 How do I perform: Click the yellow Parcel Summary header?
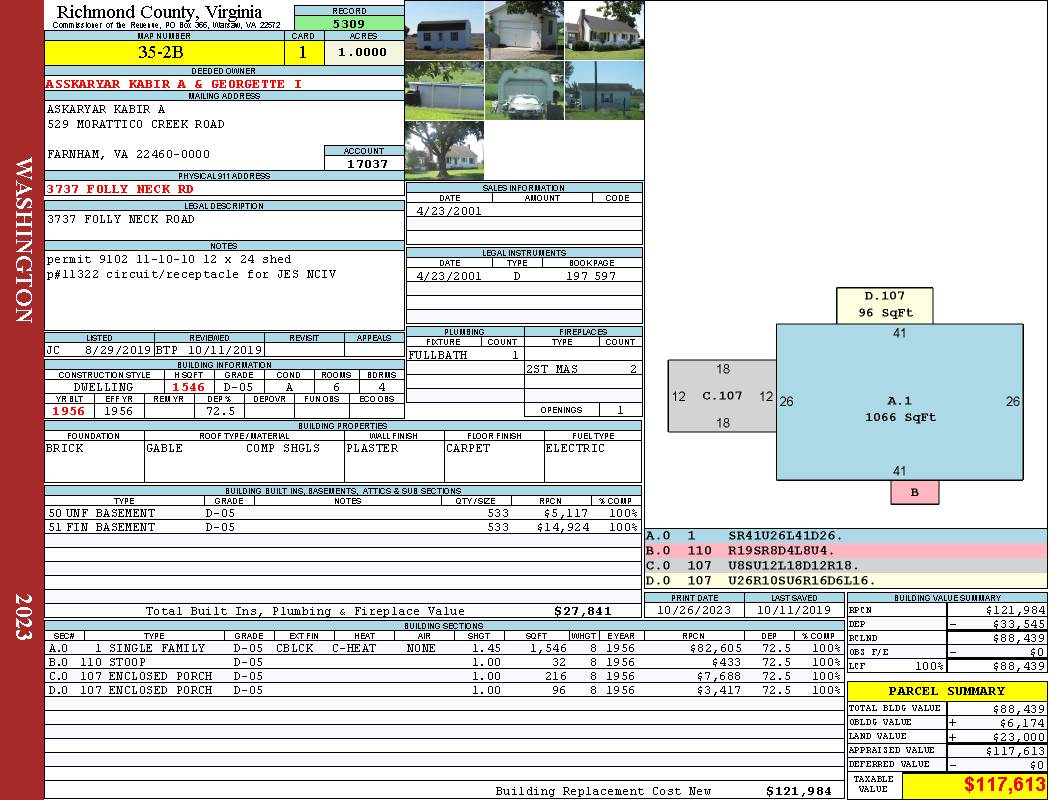tap(946, 691)
